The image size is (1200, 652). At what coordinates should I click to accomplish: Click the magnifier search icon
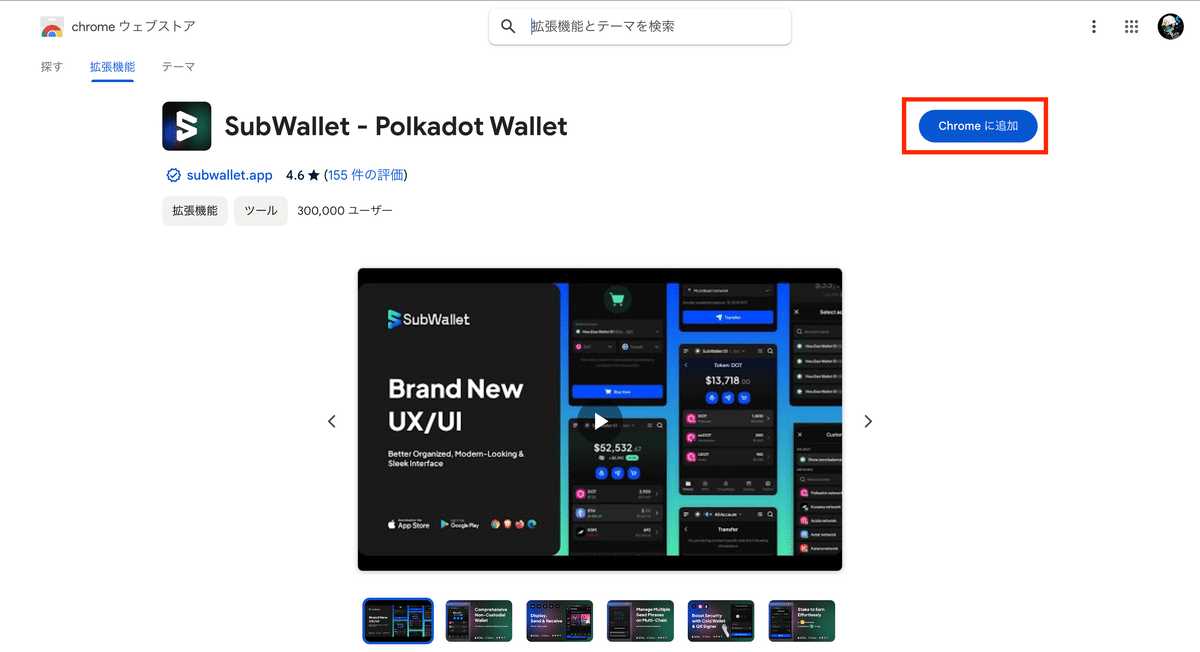[x=508, y=27]
